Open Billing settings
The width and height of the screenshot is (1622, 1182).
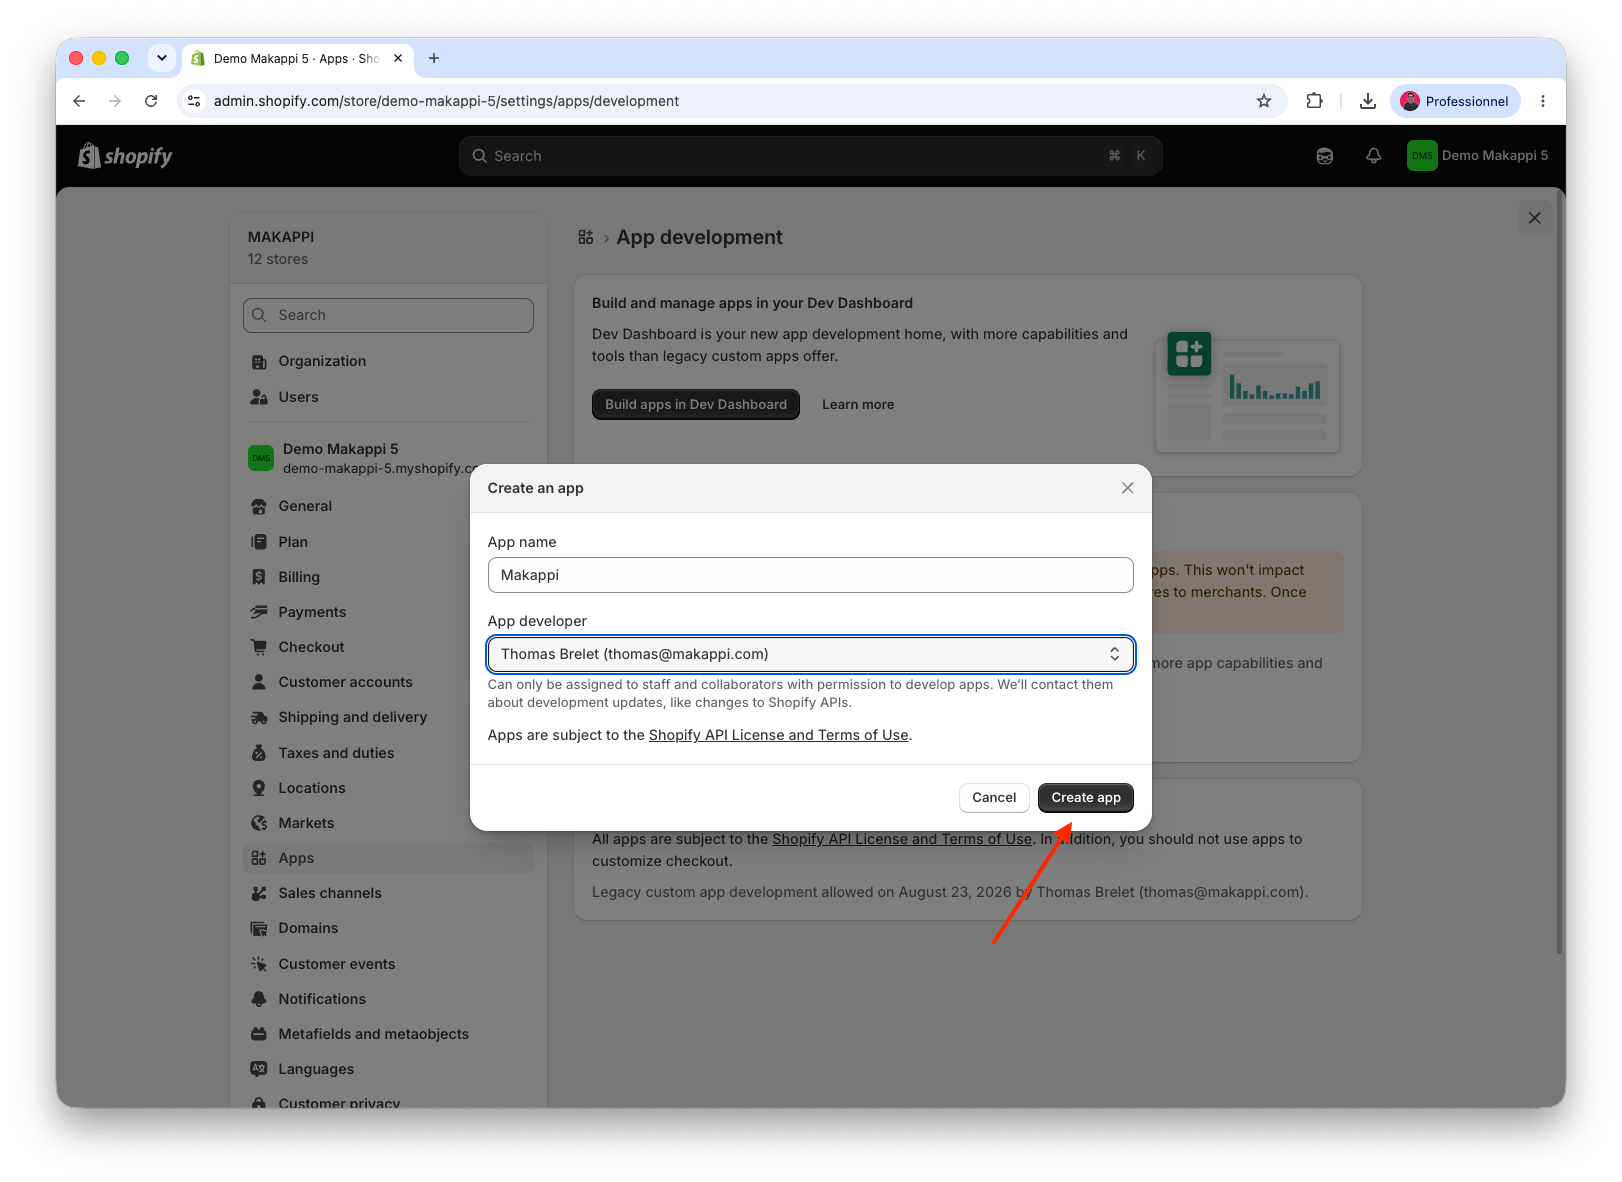pyautogui.click(x=388, y=577)
